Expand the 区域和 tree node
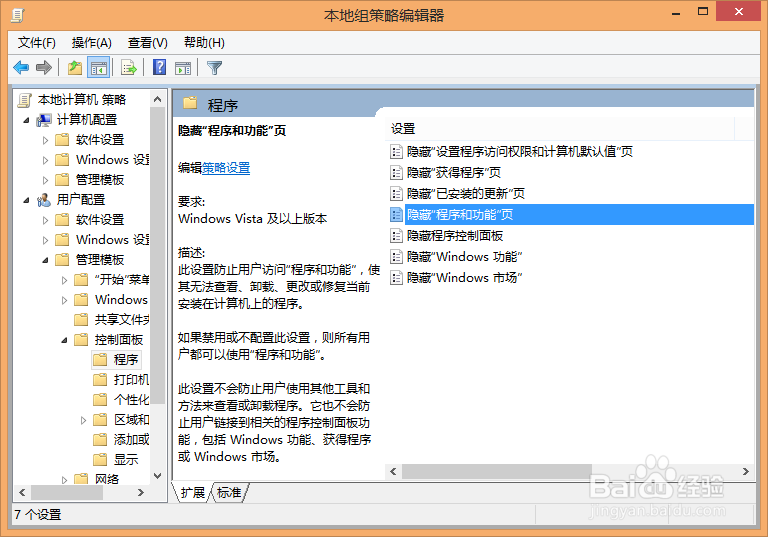768x537 pixels. click(83, 420)
